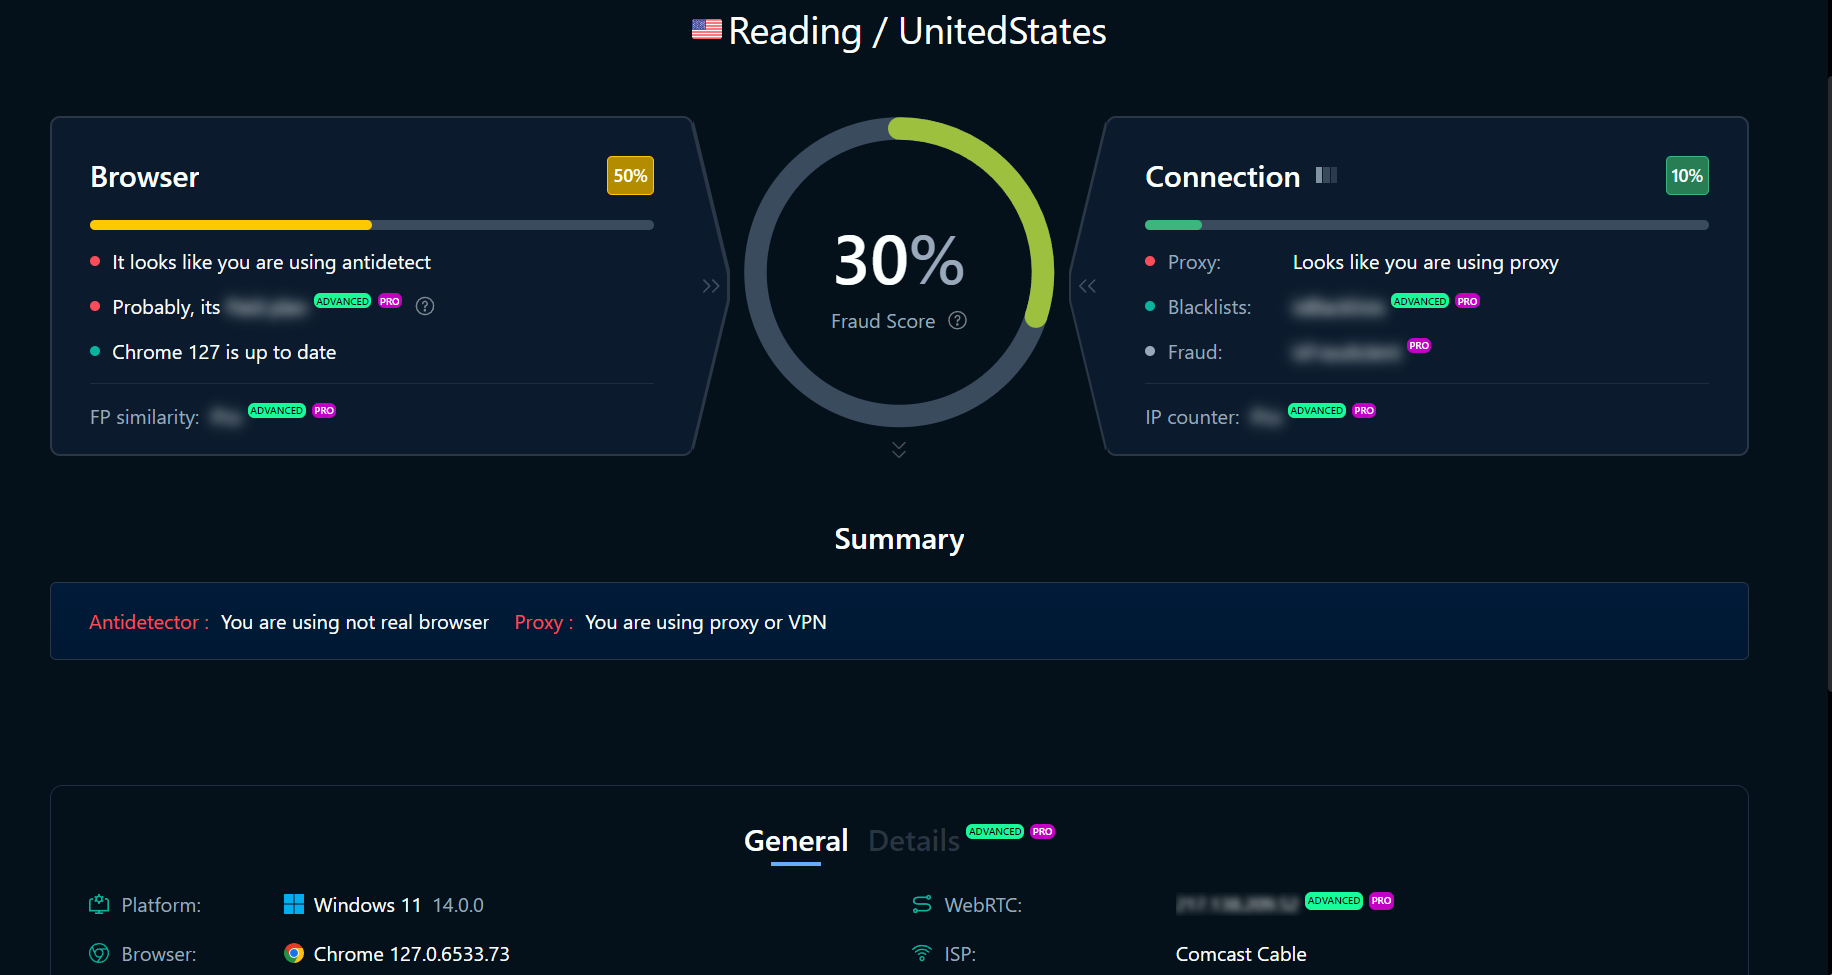This screenshot has width=1832, height=975.
Task: Expand Browser panel using right double-chevron
Action: point(711,286)
